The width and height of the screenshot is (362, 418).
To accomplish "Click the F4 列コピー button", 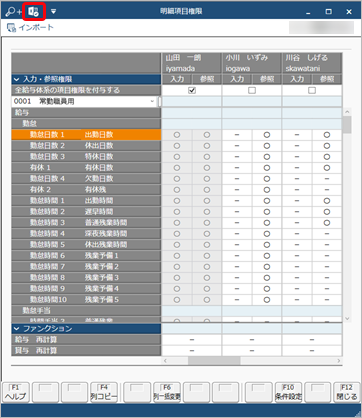I will [104, 392].
